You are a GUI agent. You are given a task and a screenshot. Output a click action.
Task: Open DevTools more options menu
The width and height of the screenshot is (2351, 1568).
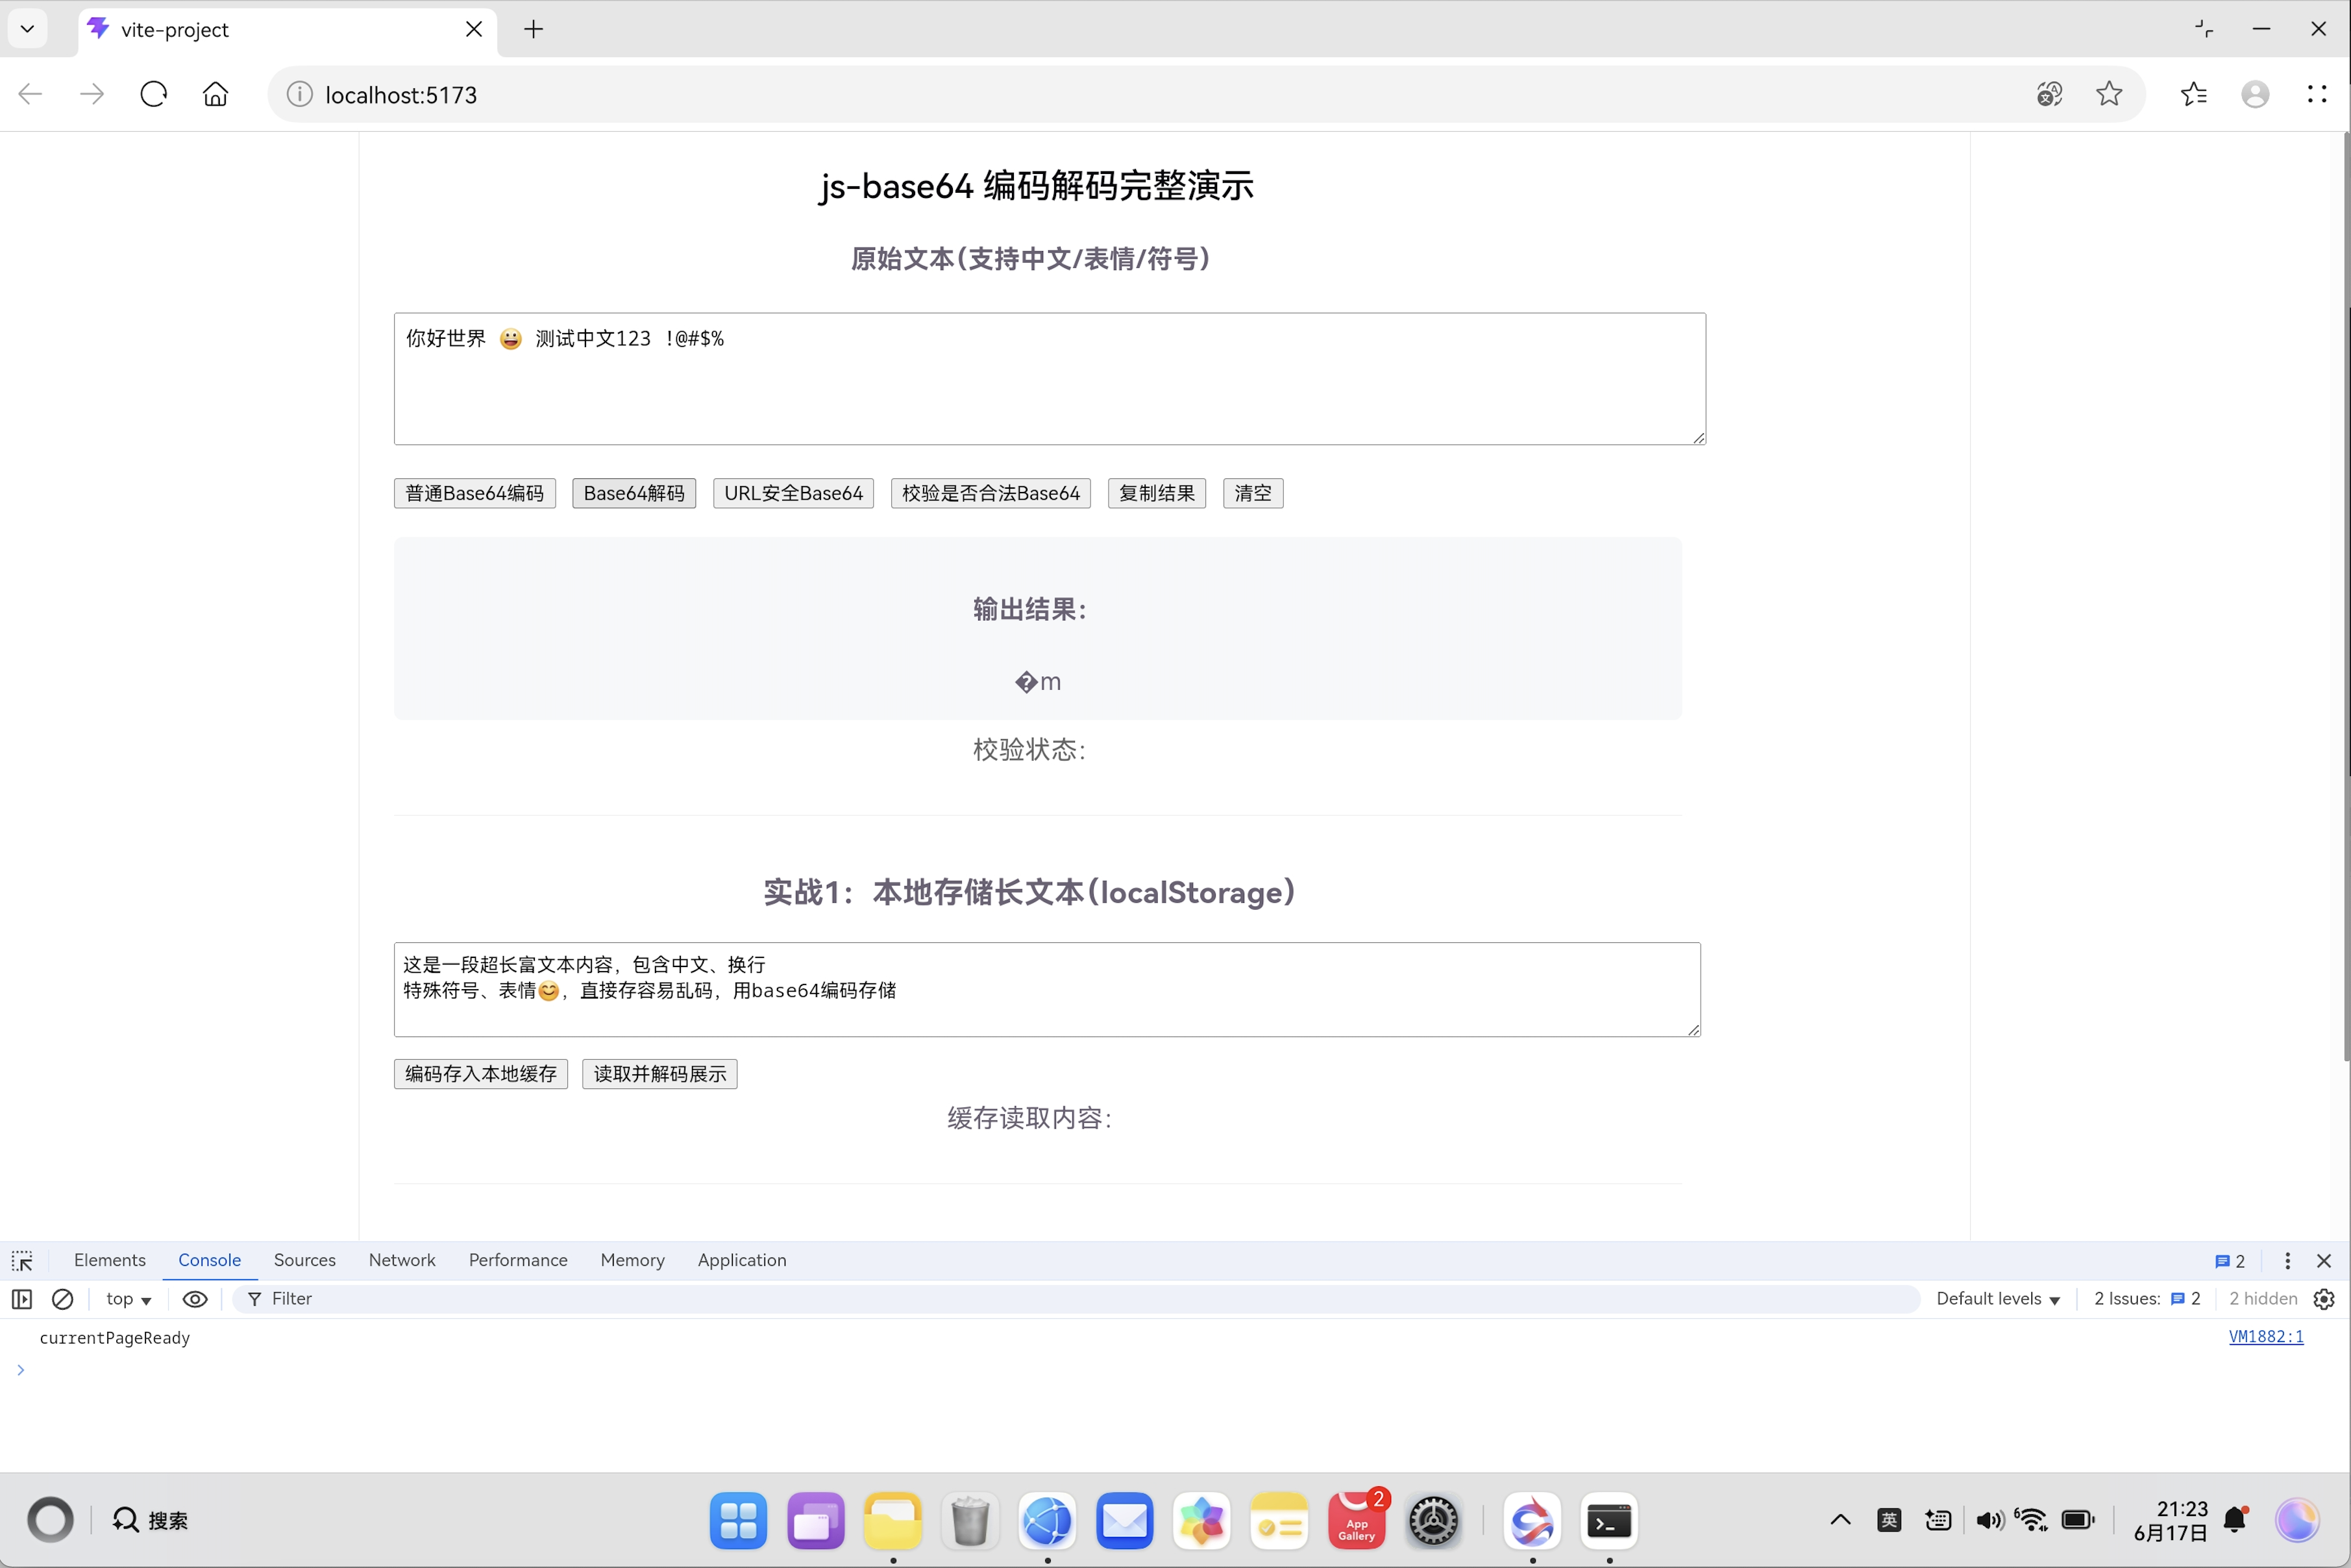(x=2287, y=1261)
